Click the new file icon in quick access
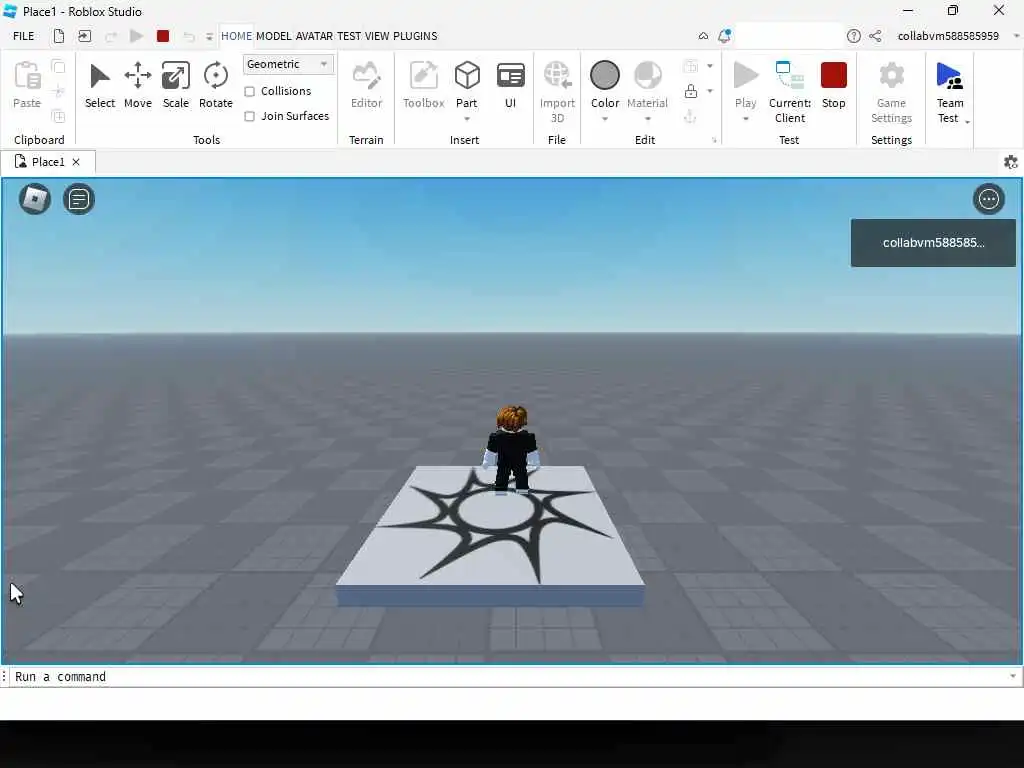This screenshot has height=768, width=1024. point(59,36)
